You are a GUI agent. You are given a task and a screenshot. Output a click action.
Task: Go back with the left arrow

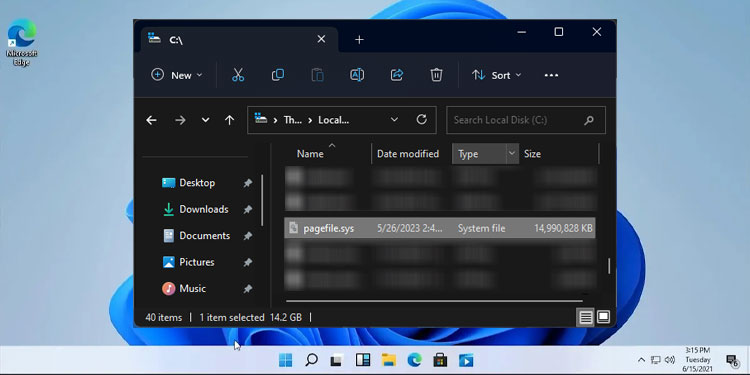[151, 120]
